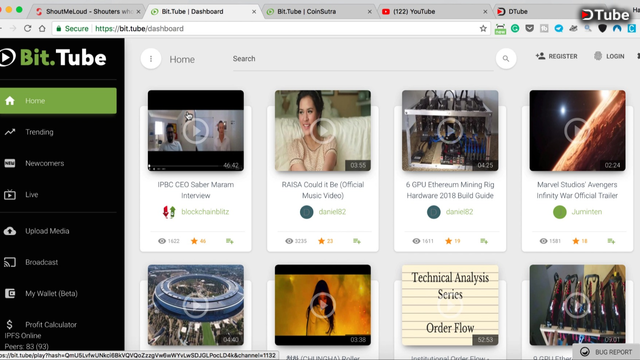640x360 pixels.
Task: Focus the Search input field
Action: [362, 59]
